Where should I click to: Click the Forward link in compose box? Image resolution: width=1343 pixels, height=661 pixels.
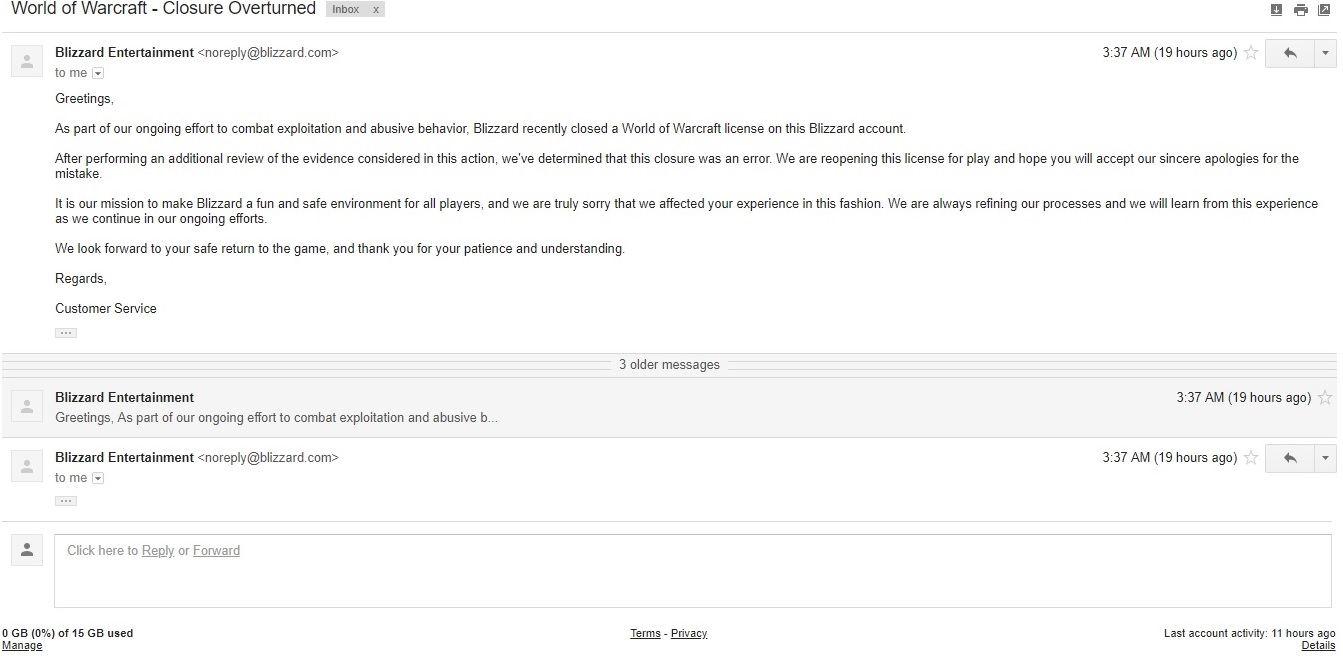pos(216,551)
